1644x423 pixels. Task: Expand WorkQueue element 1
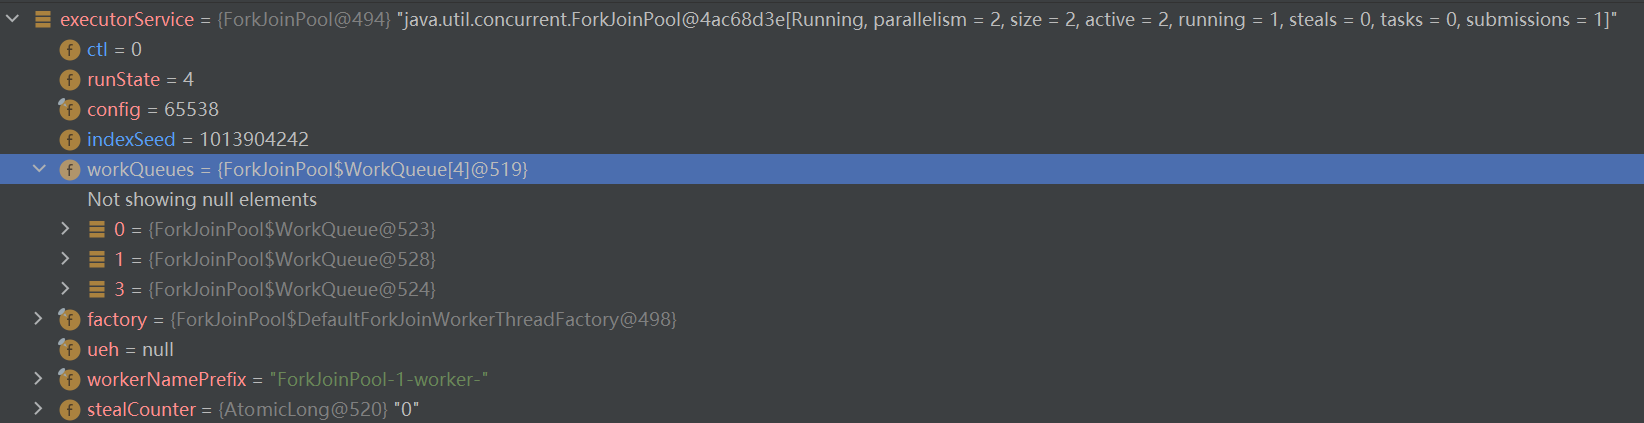coord(65,259)
